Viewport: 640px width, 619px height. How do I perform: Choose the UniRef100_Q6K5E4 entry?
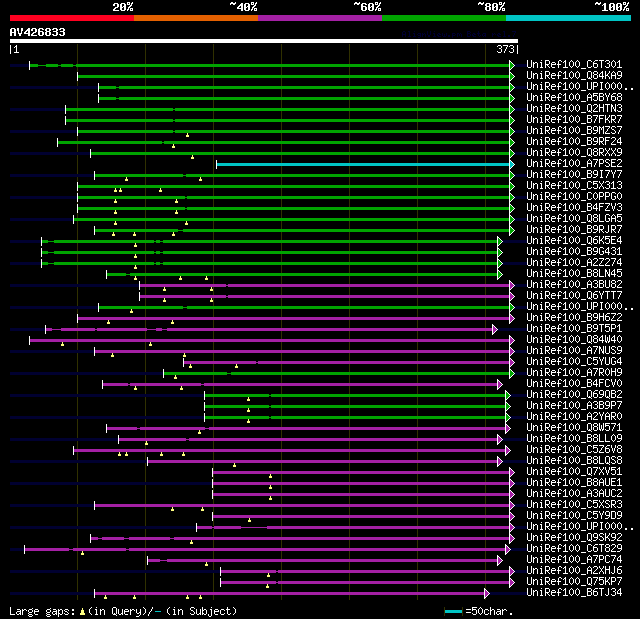tap(574, 241)
